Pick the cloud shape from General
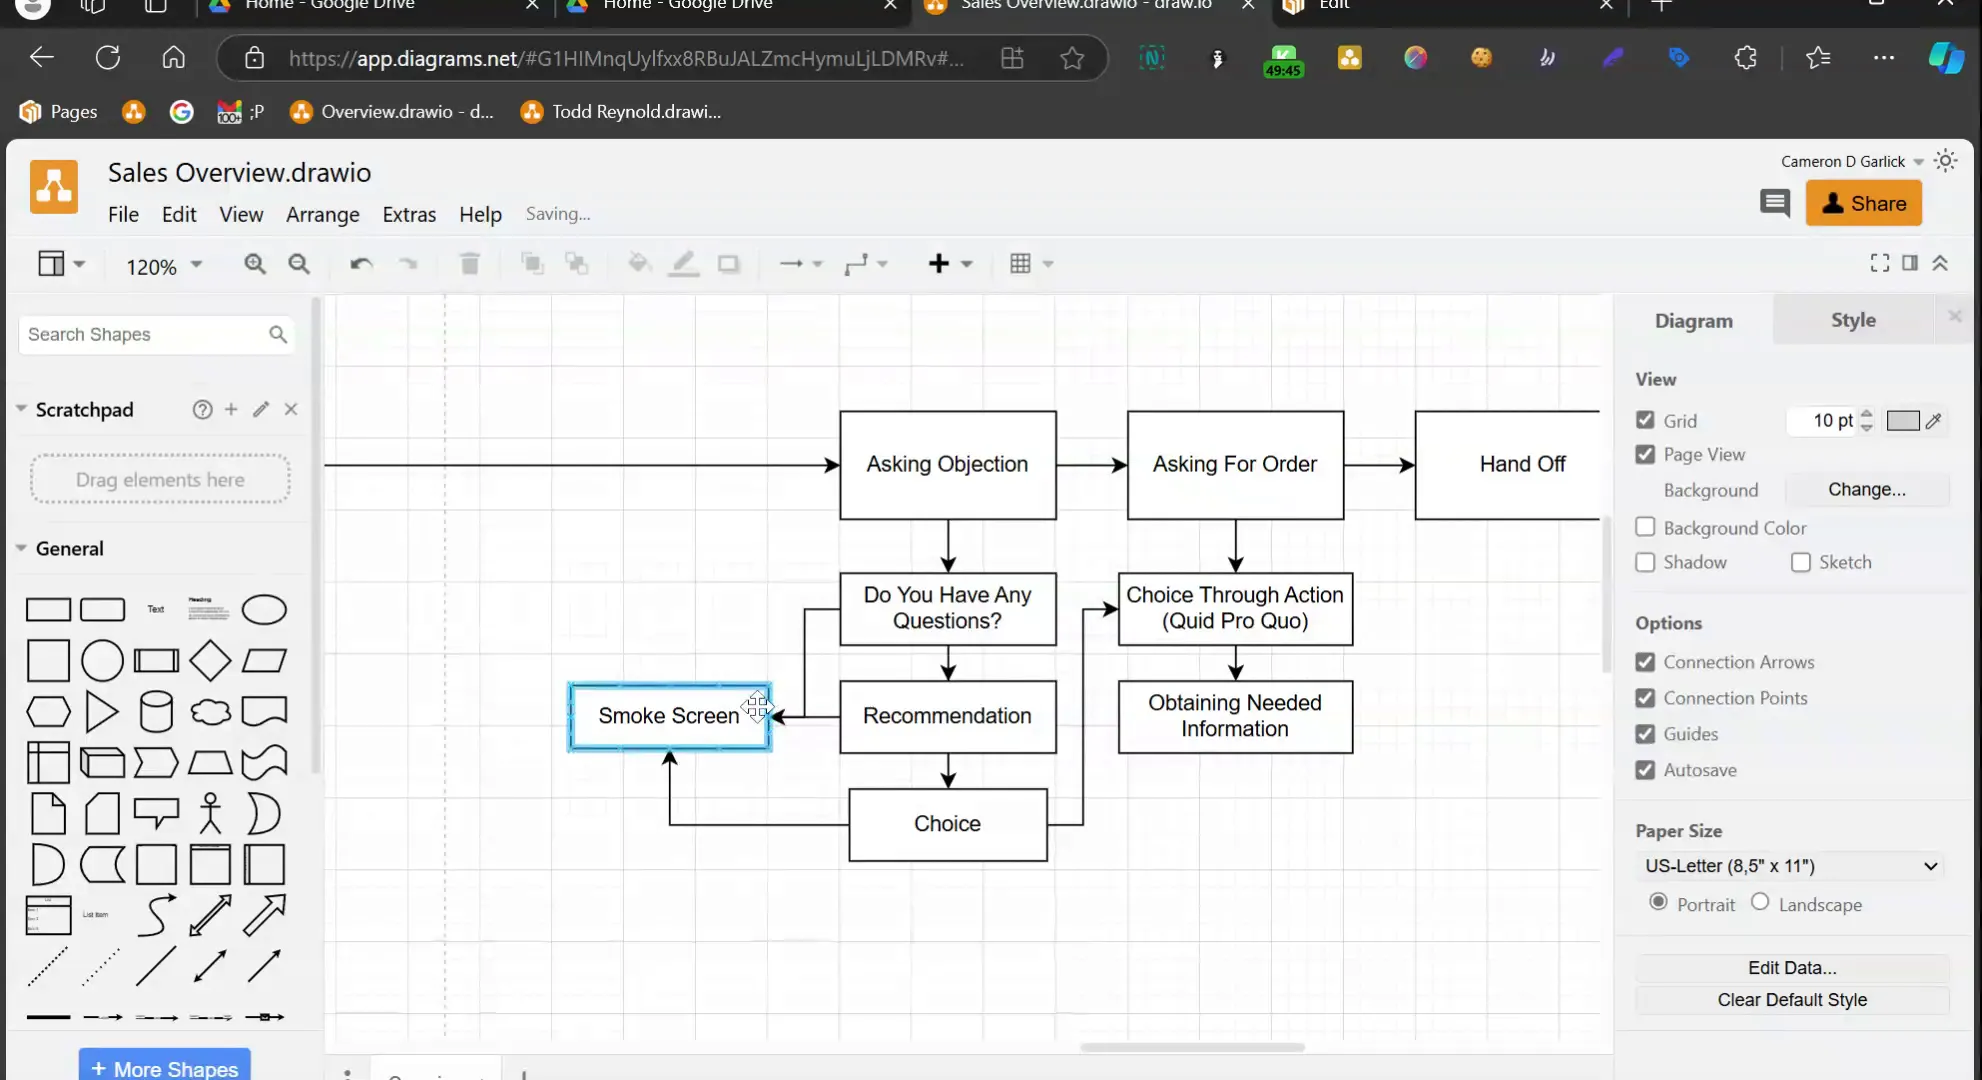 [210, 712]
